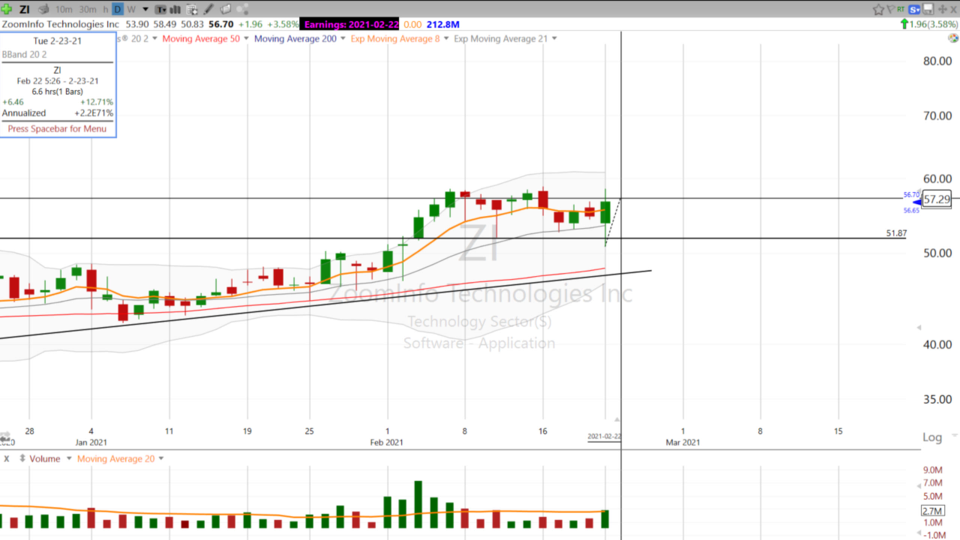Screen dimensions: 960x540
Task: Switch to 30m timeframe
Action: click(88, 9)
